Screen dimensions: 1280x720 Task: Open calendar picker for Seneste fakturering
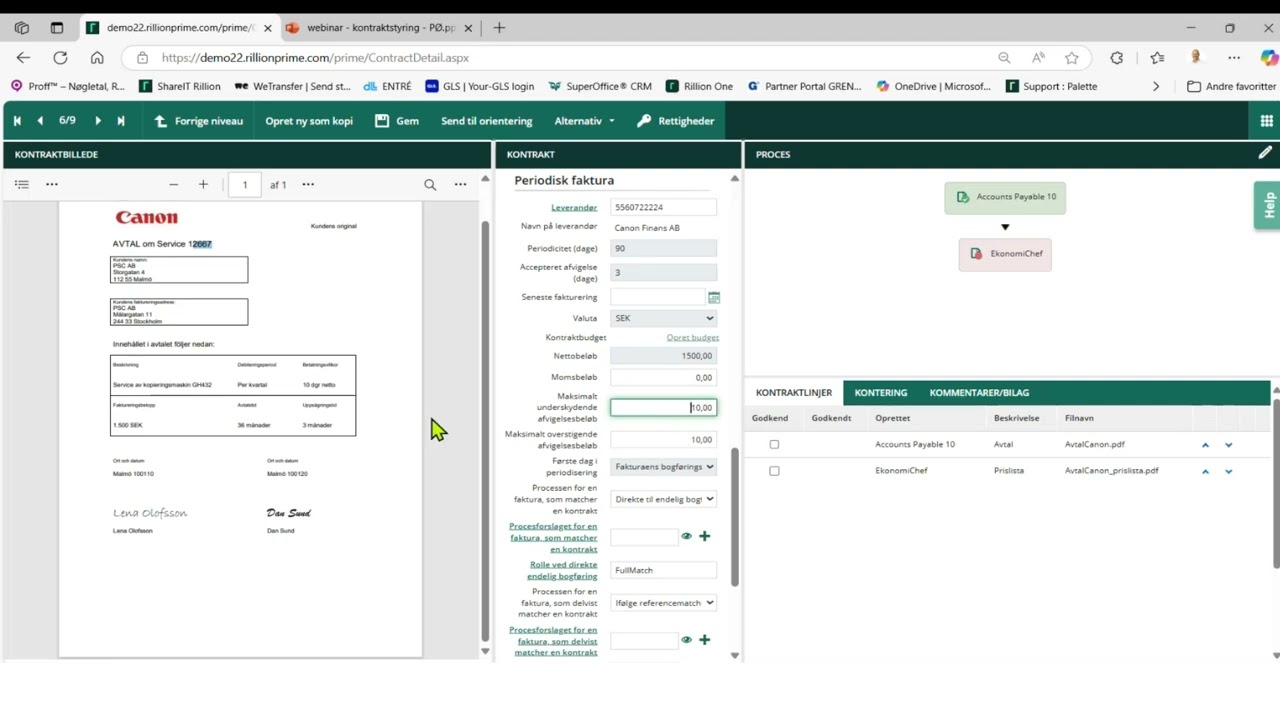click(x=714, y=298)
